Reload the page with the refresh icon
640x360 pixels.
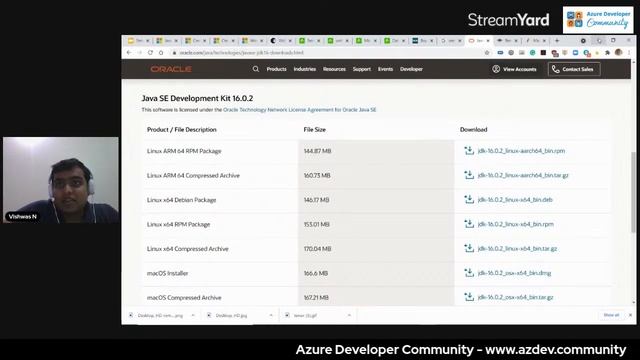coord(150,53)
